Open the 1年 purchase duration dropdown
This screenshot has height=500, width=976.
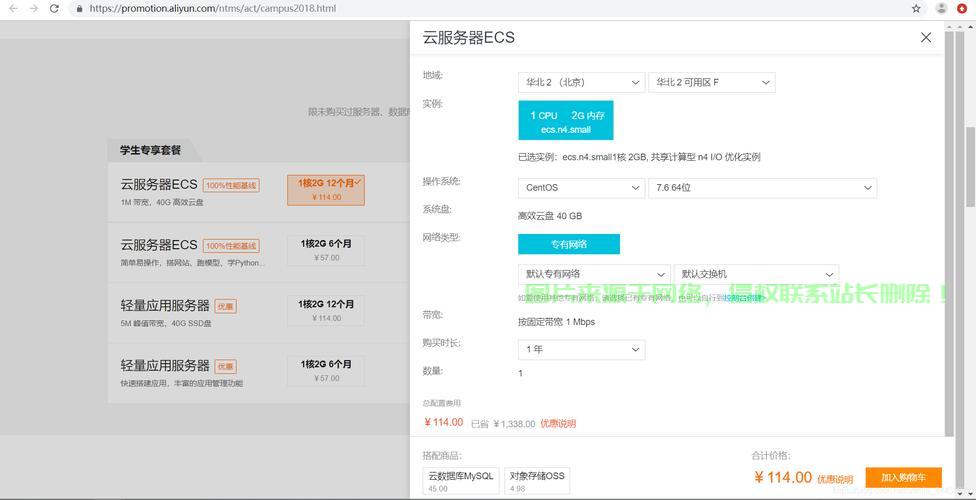coord(581,349)
